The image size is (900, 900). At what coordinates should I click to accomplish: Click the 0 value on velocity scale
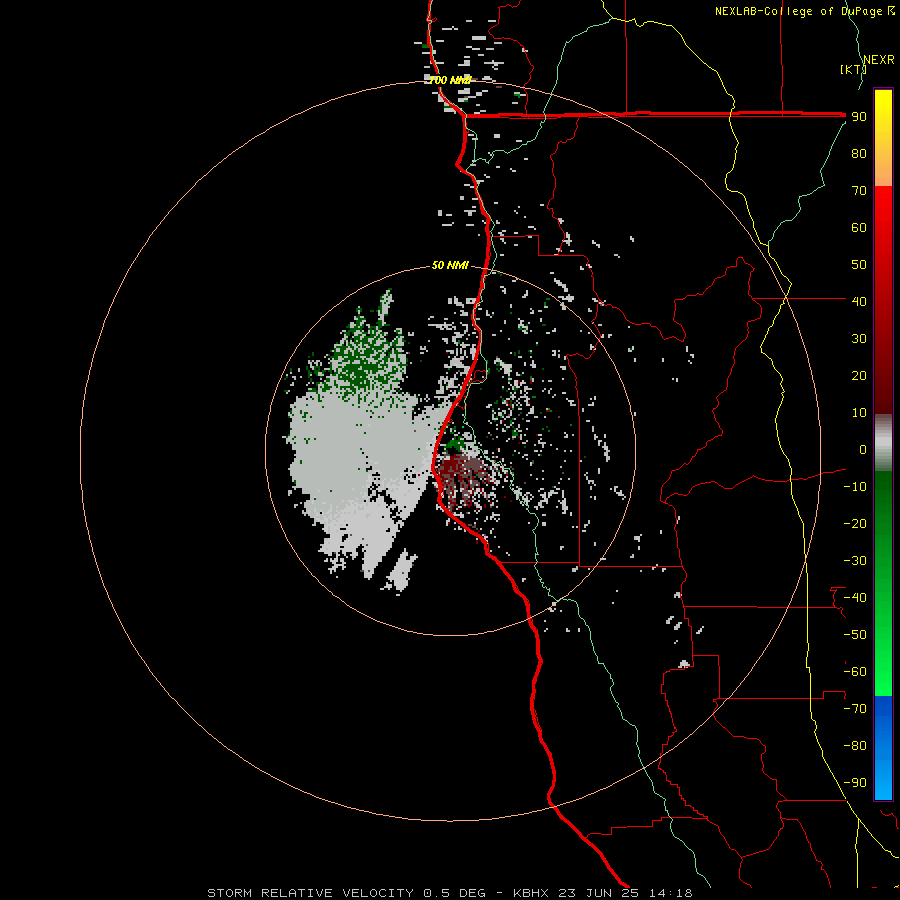tap(863, 449)
